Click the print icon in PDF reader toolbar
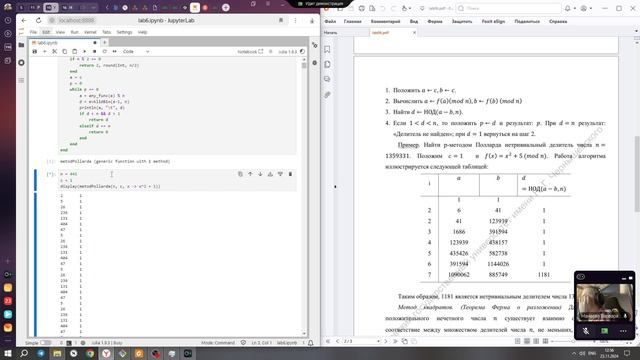The width and height of the screenshot is (640, 360). coord(362,8)
